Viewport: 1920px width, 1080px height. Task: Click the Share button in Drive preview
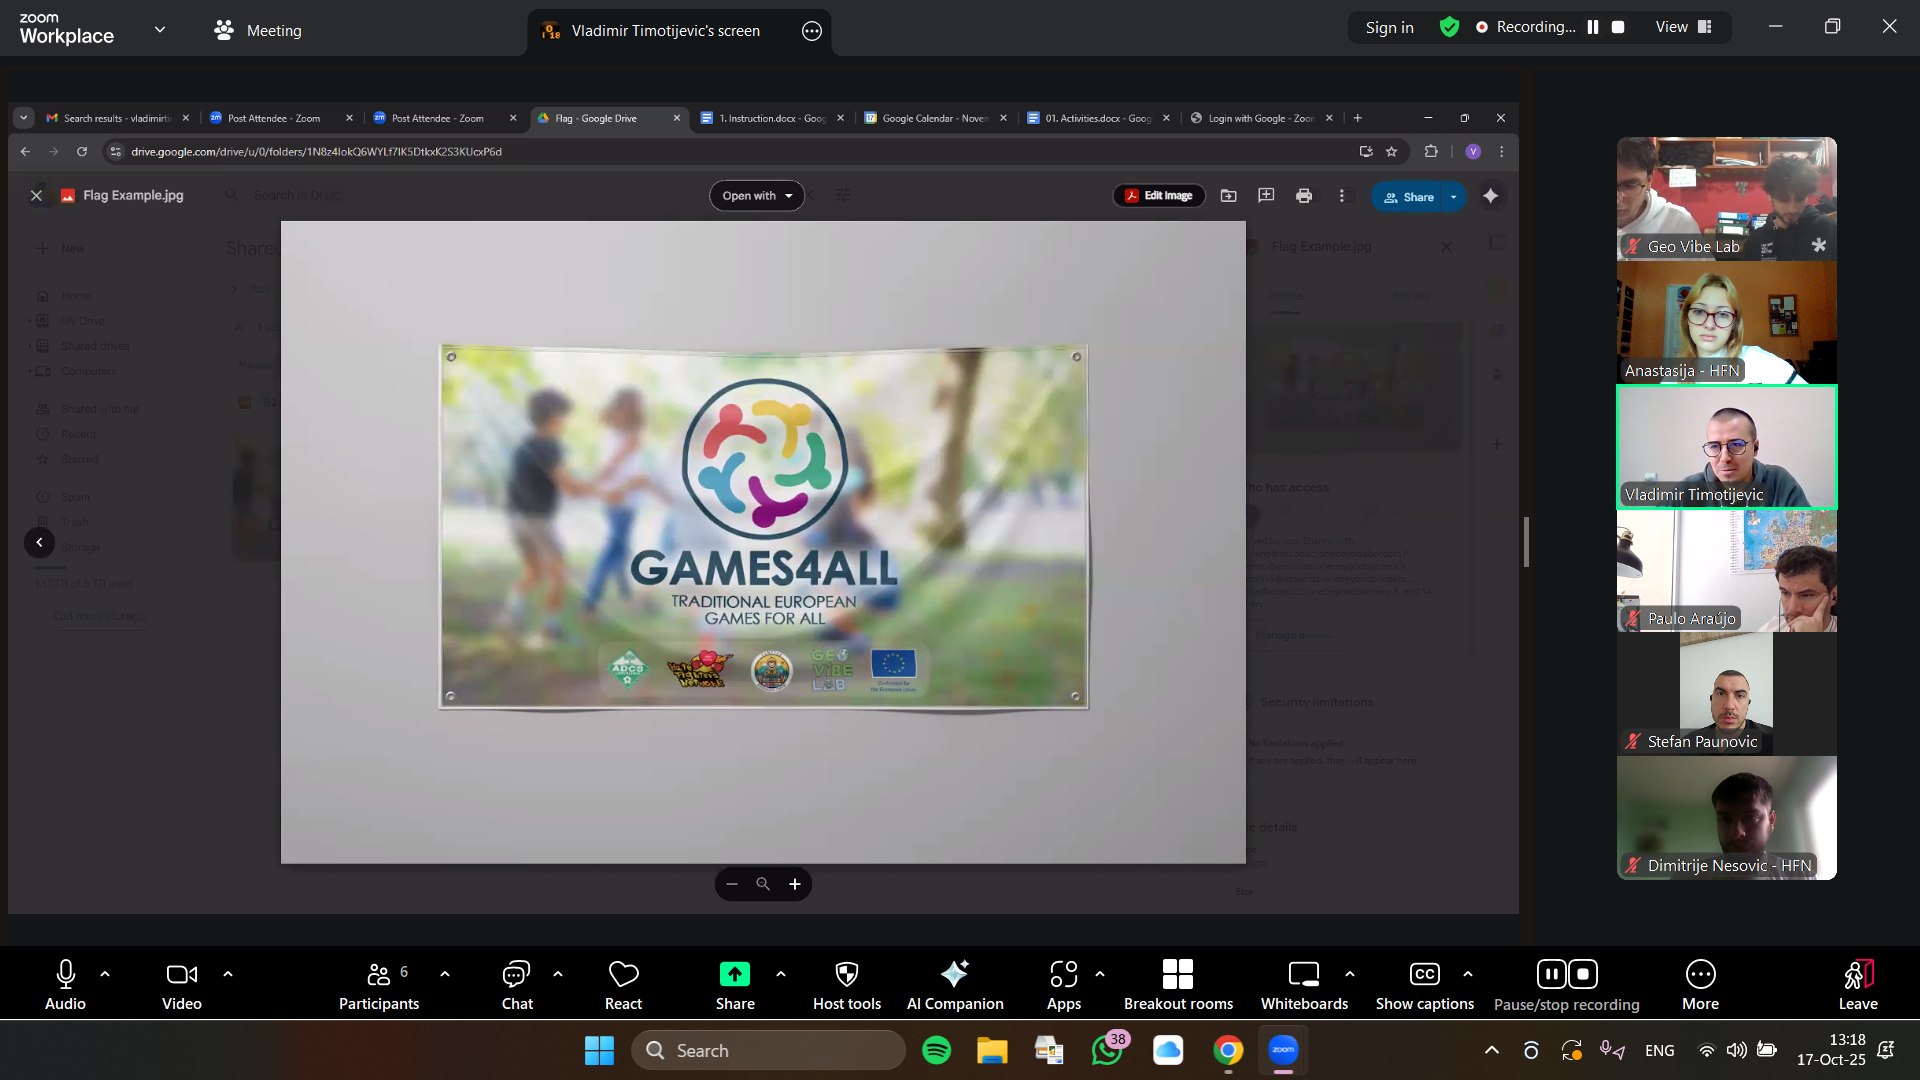pos(1408,197)
